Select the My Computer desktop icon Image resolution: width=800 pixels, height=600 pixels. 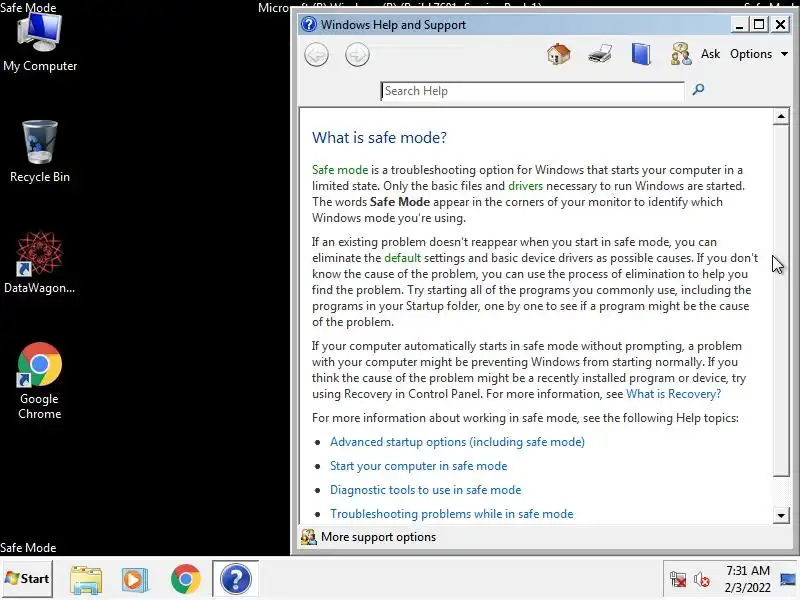(x=40, y=42)
